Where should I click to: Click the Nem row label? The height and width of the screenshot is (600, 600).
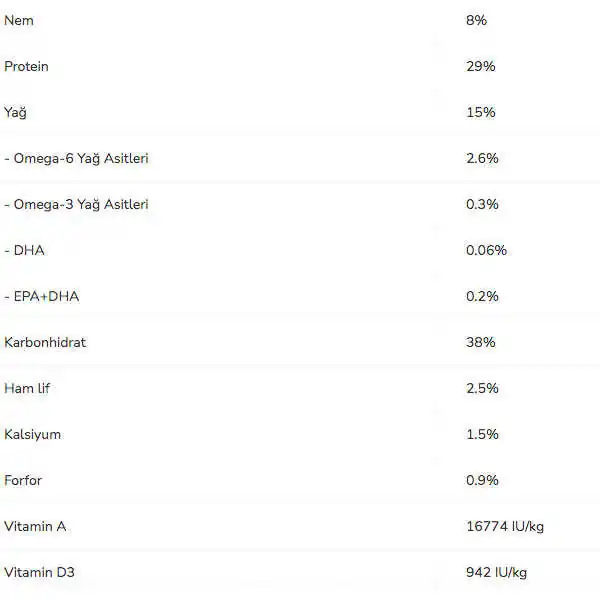[19, 20]
